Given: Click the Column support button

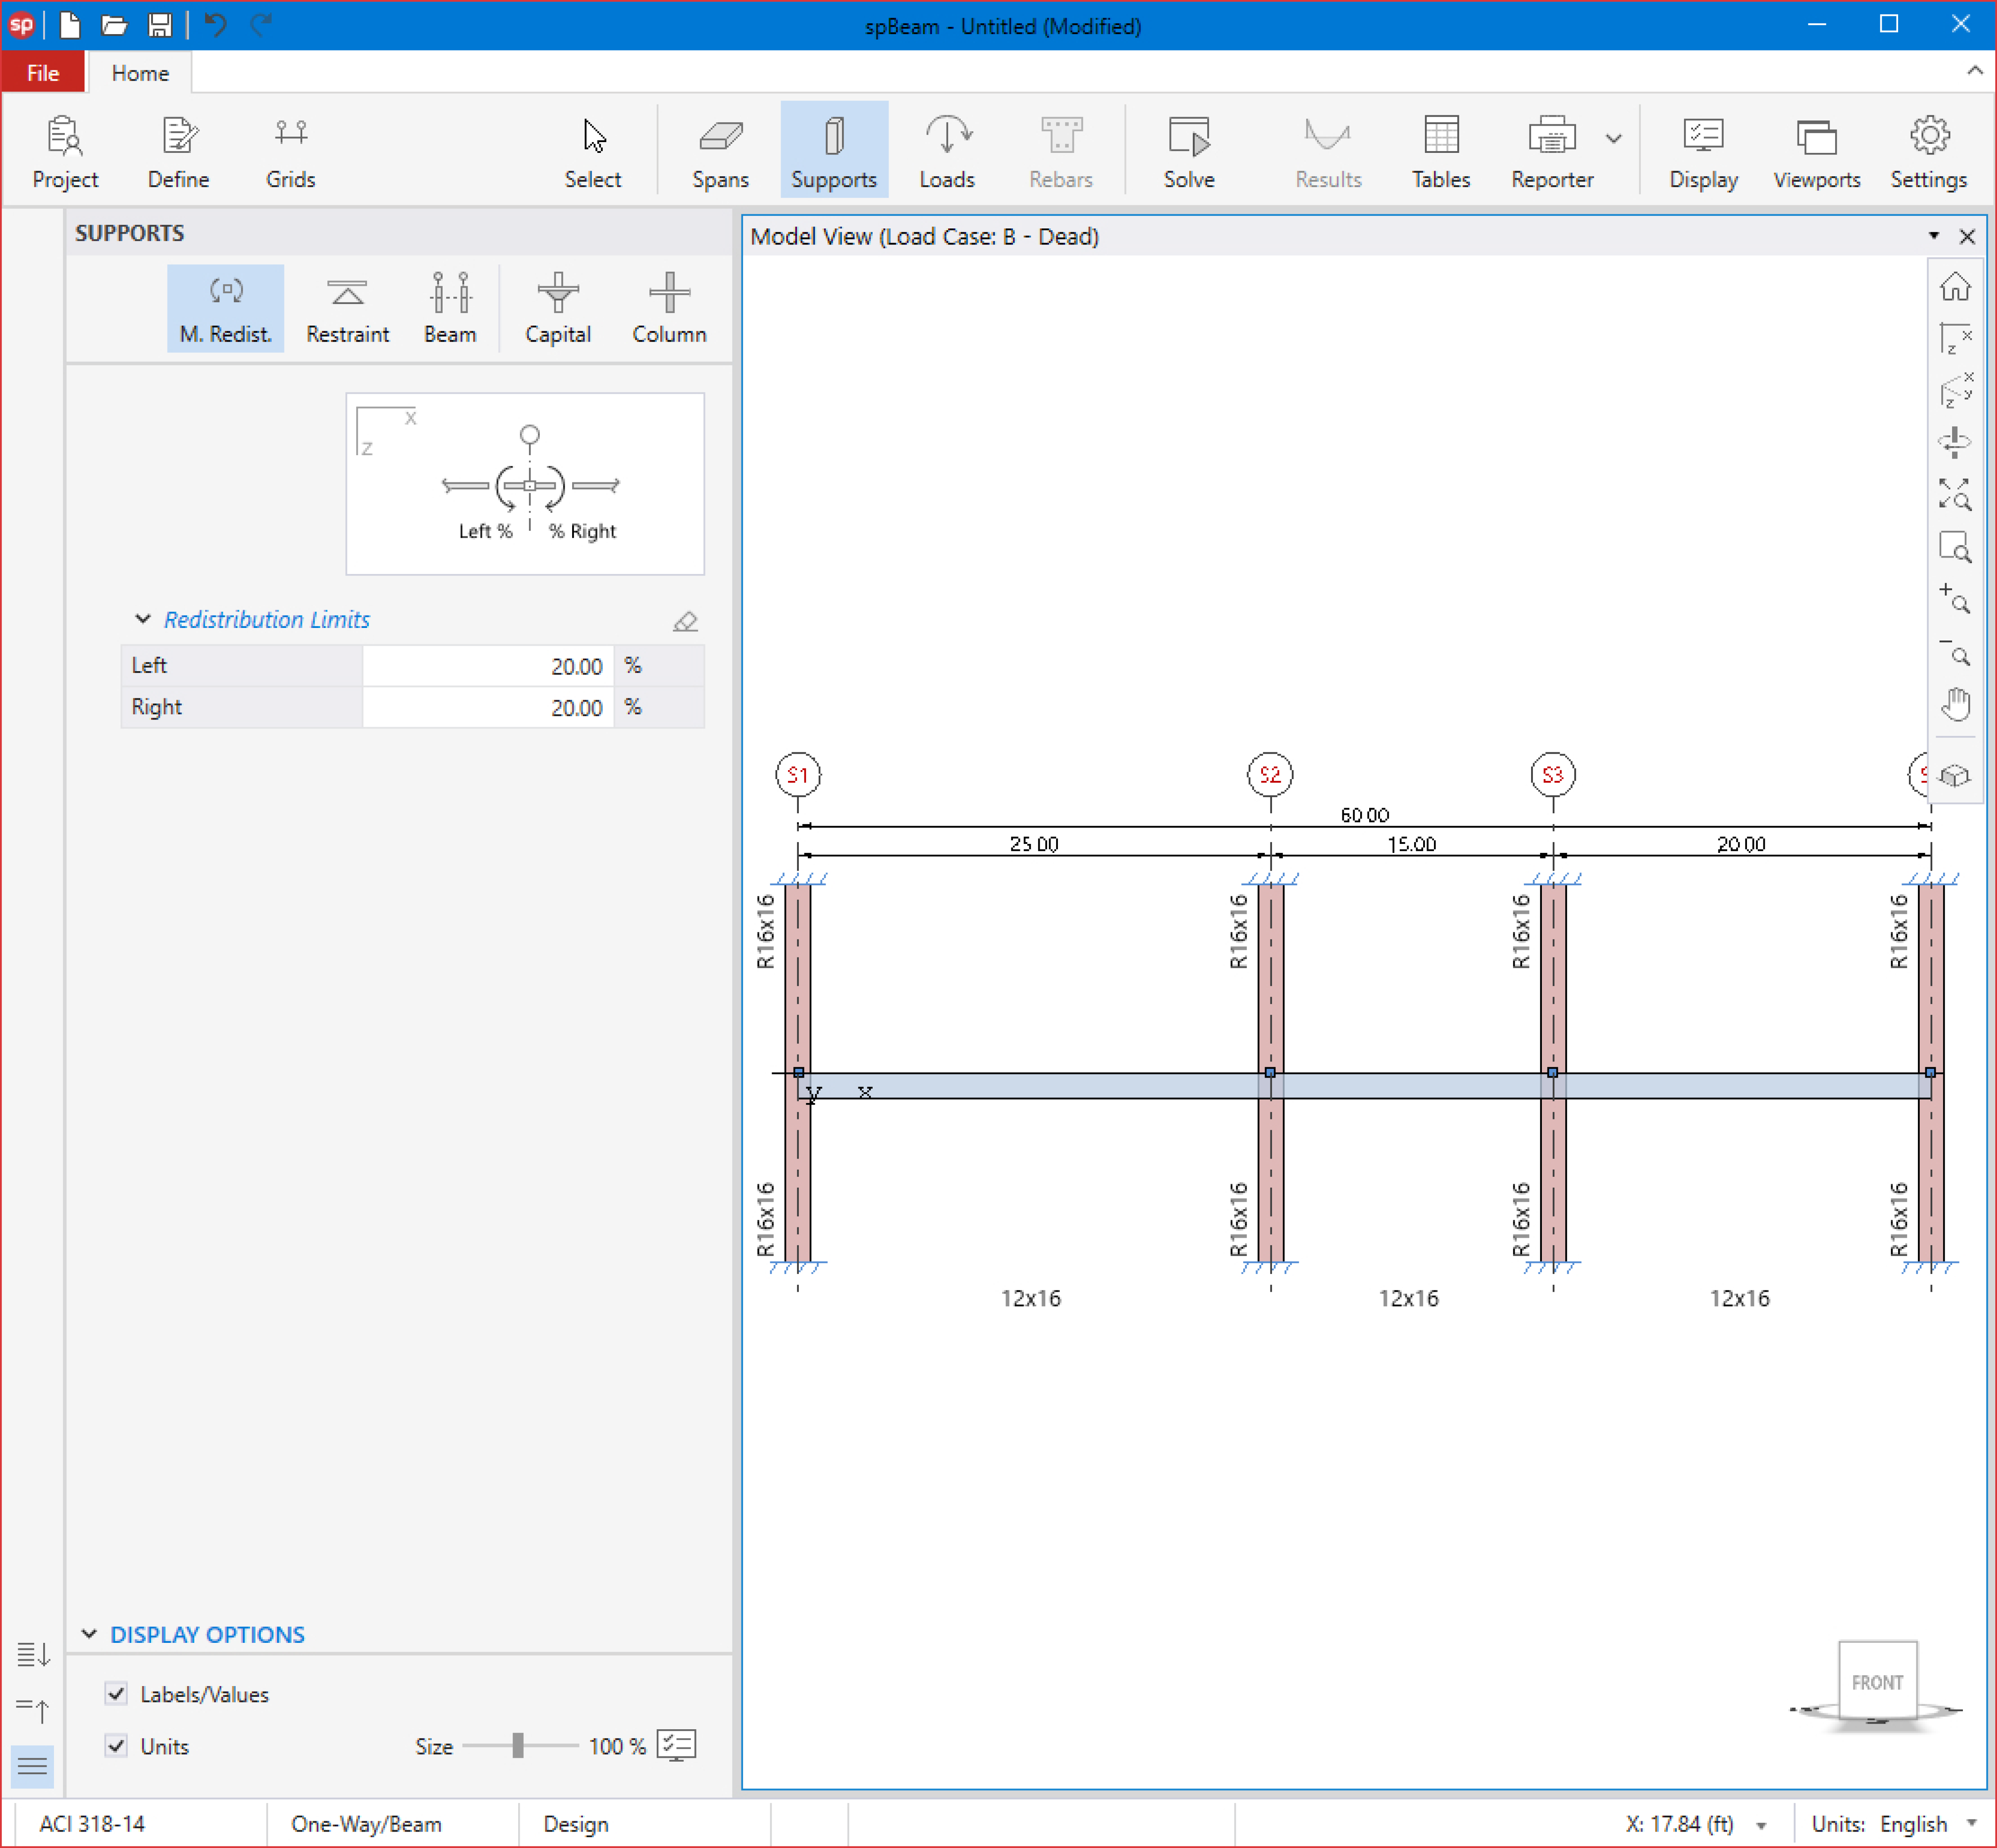Looking at the screenshot, I should [x=669, y=307].
